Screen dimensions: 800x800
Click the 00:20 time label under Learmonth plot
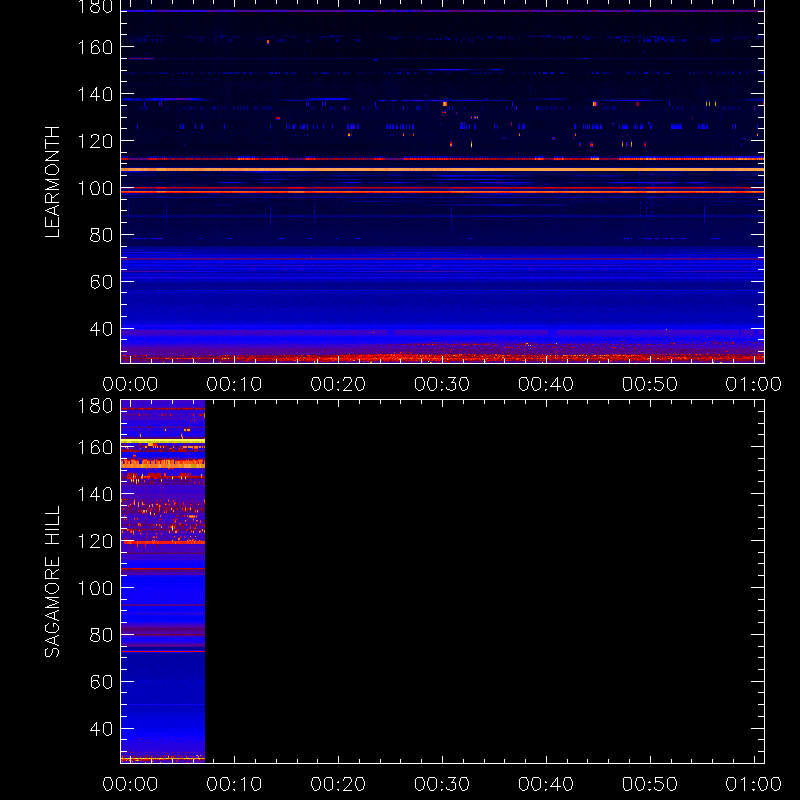tap(338, 384)
